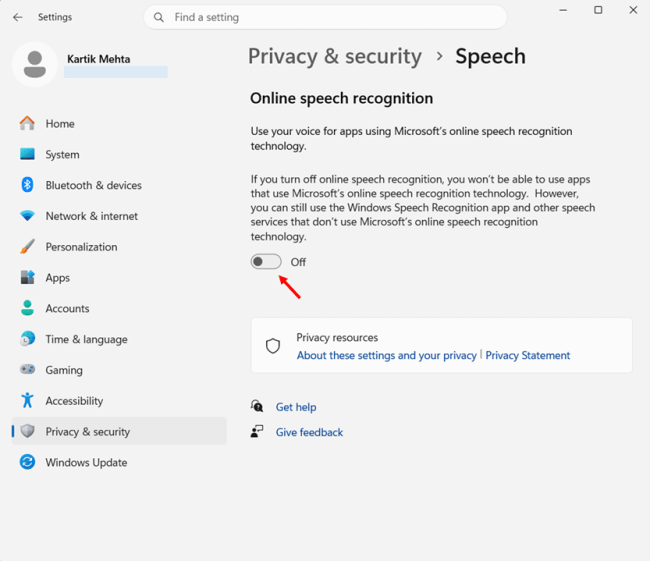Select Network & internet category
This screenshot has height=561, width=650.
[119, 216]
